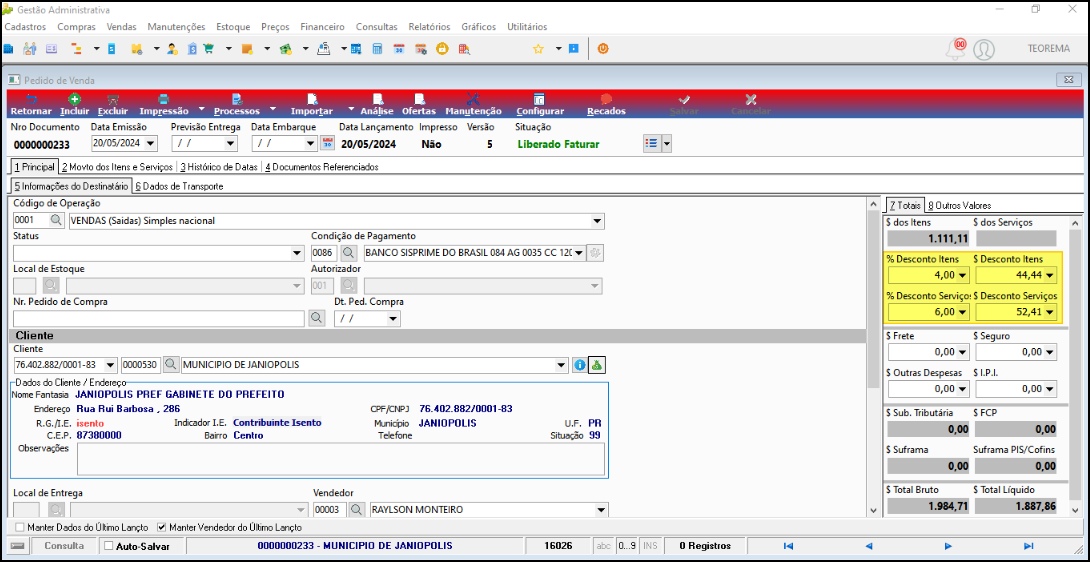Click the shopping cart icon in main toolbar
Viewport: 1090px width, 562px height.
pos(208,49)
